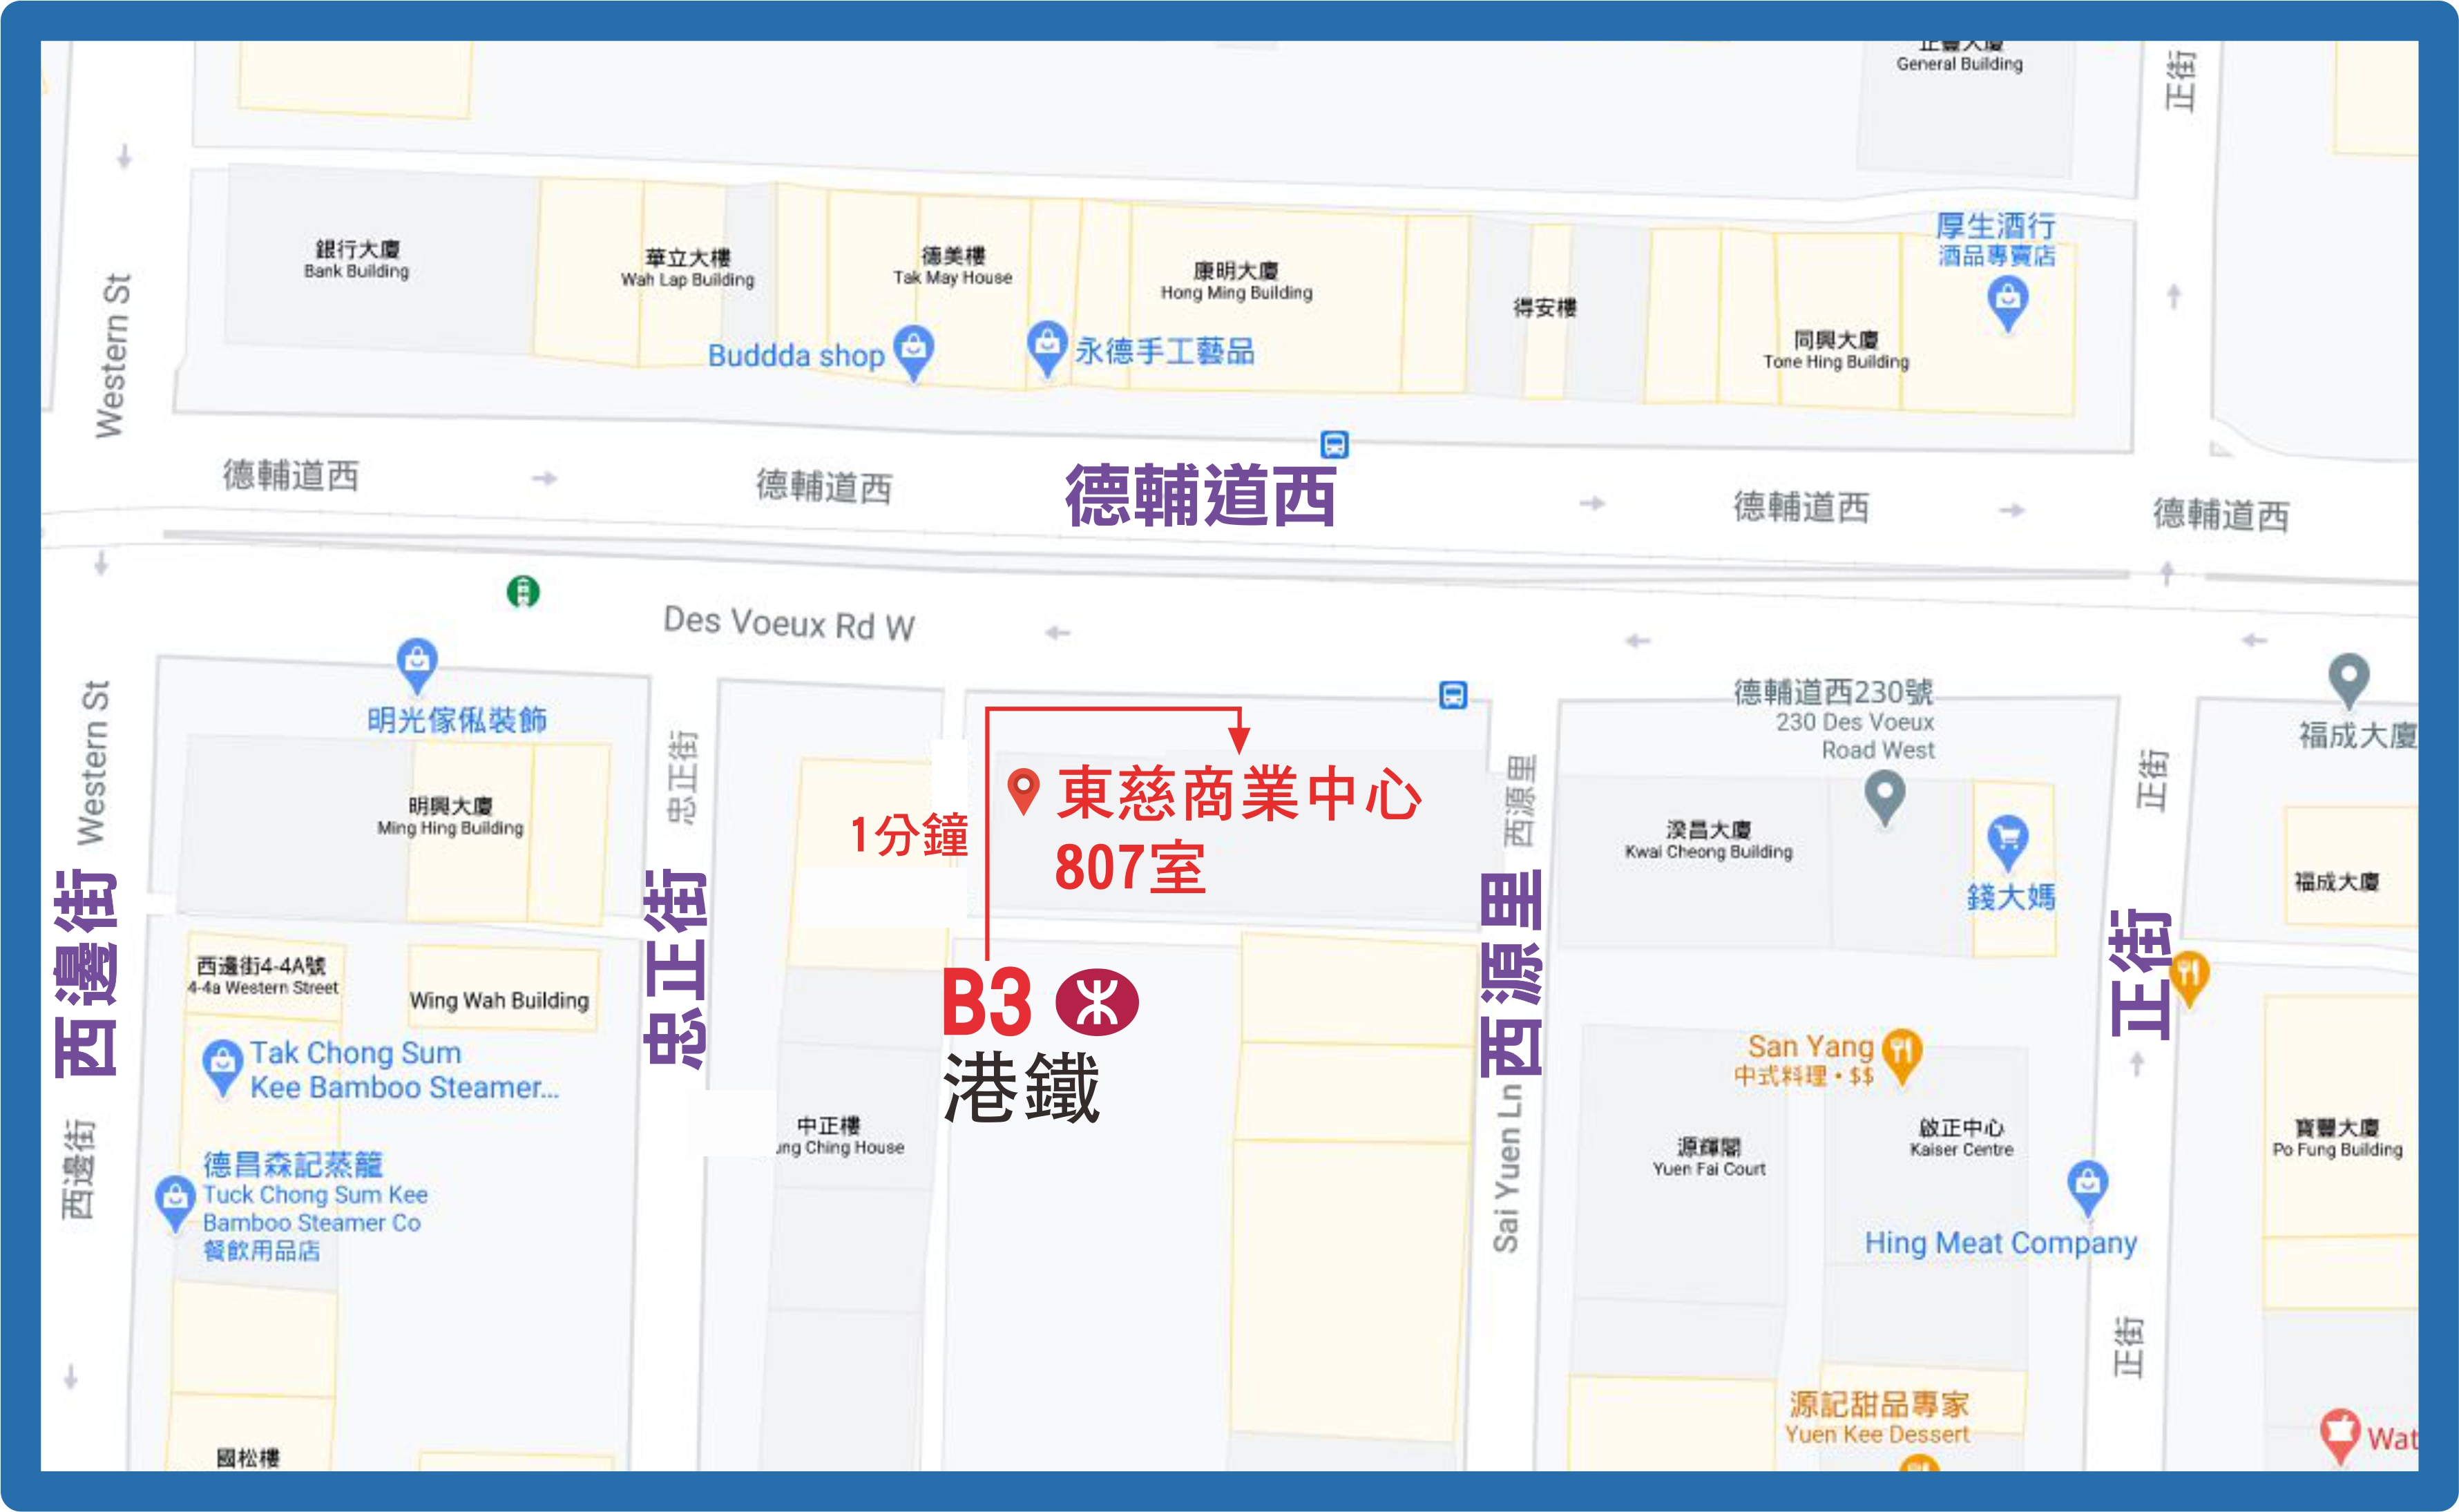Image resolution: width=2459 pixels, height=1512 pixels.
Task: Click the purple 西源里 street label
Action: point(1512,974)
